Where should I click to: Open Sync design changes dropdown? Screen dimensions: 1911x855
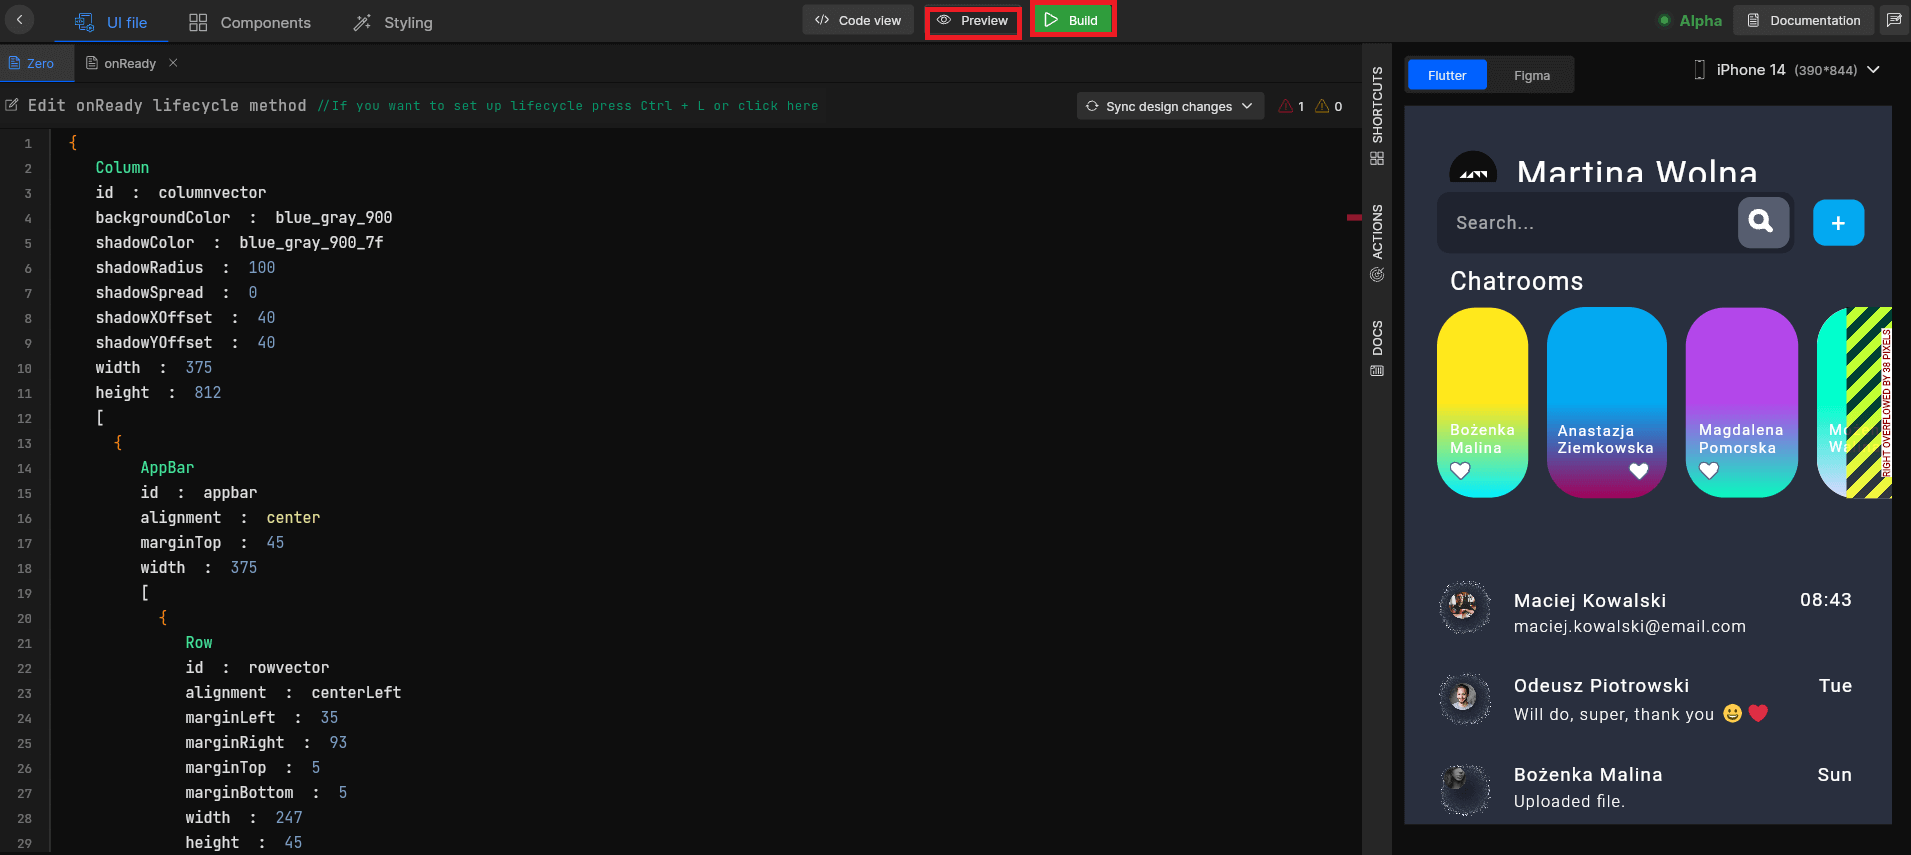coord(1170,106)
